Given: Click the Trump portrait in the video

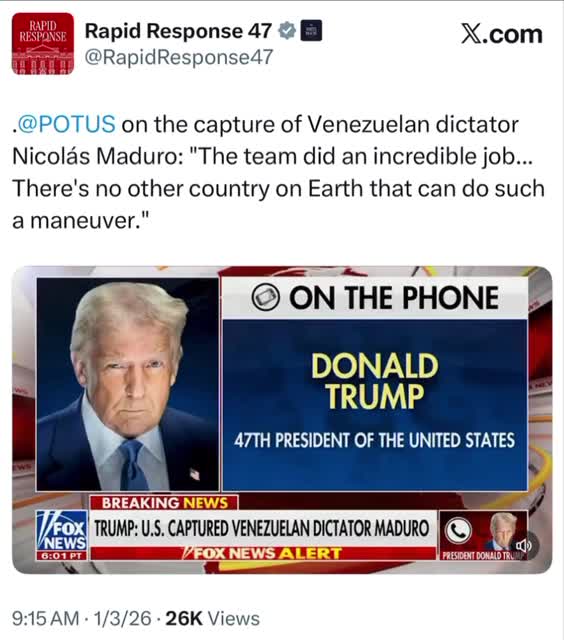Looking at the screenshot, I should coord(128,384).
